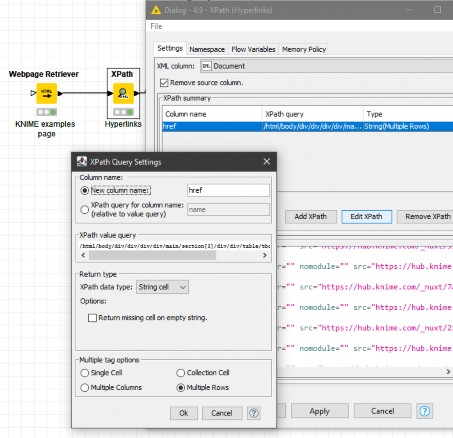Click the XPath node input port arrow
This screenshot has width=453, height=438.
click(x=110, y=93)
